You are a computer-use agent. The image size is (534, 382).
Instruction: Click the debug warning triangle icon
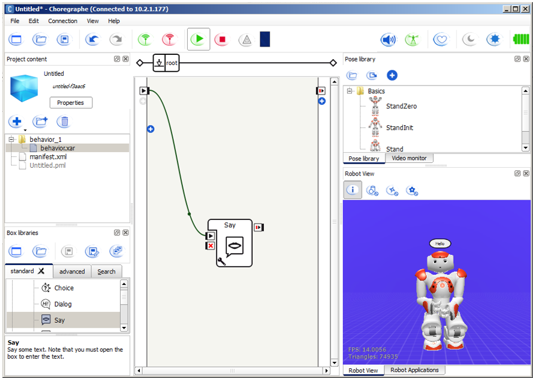click(x=246, y=40)
